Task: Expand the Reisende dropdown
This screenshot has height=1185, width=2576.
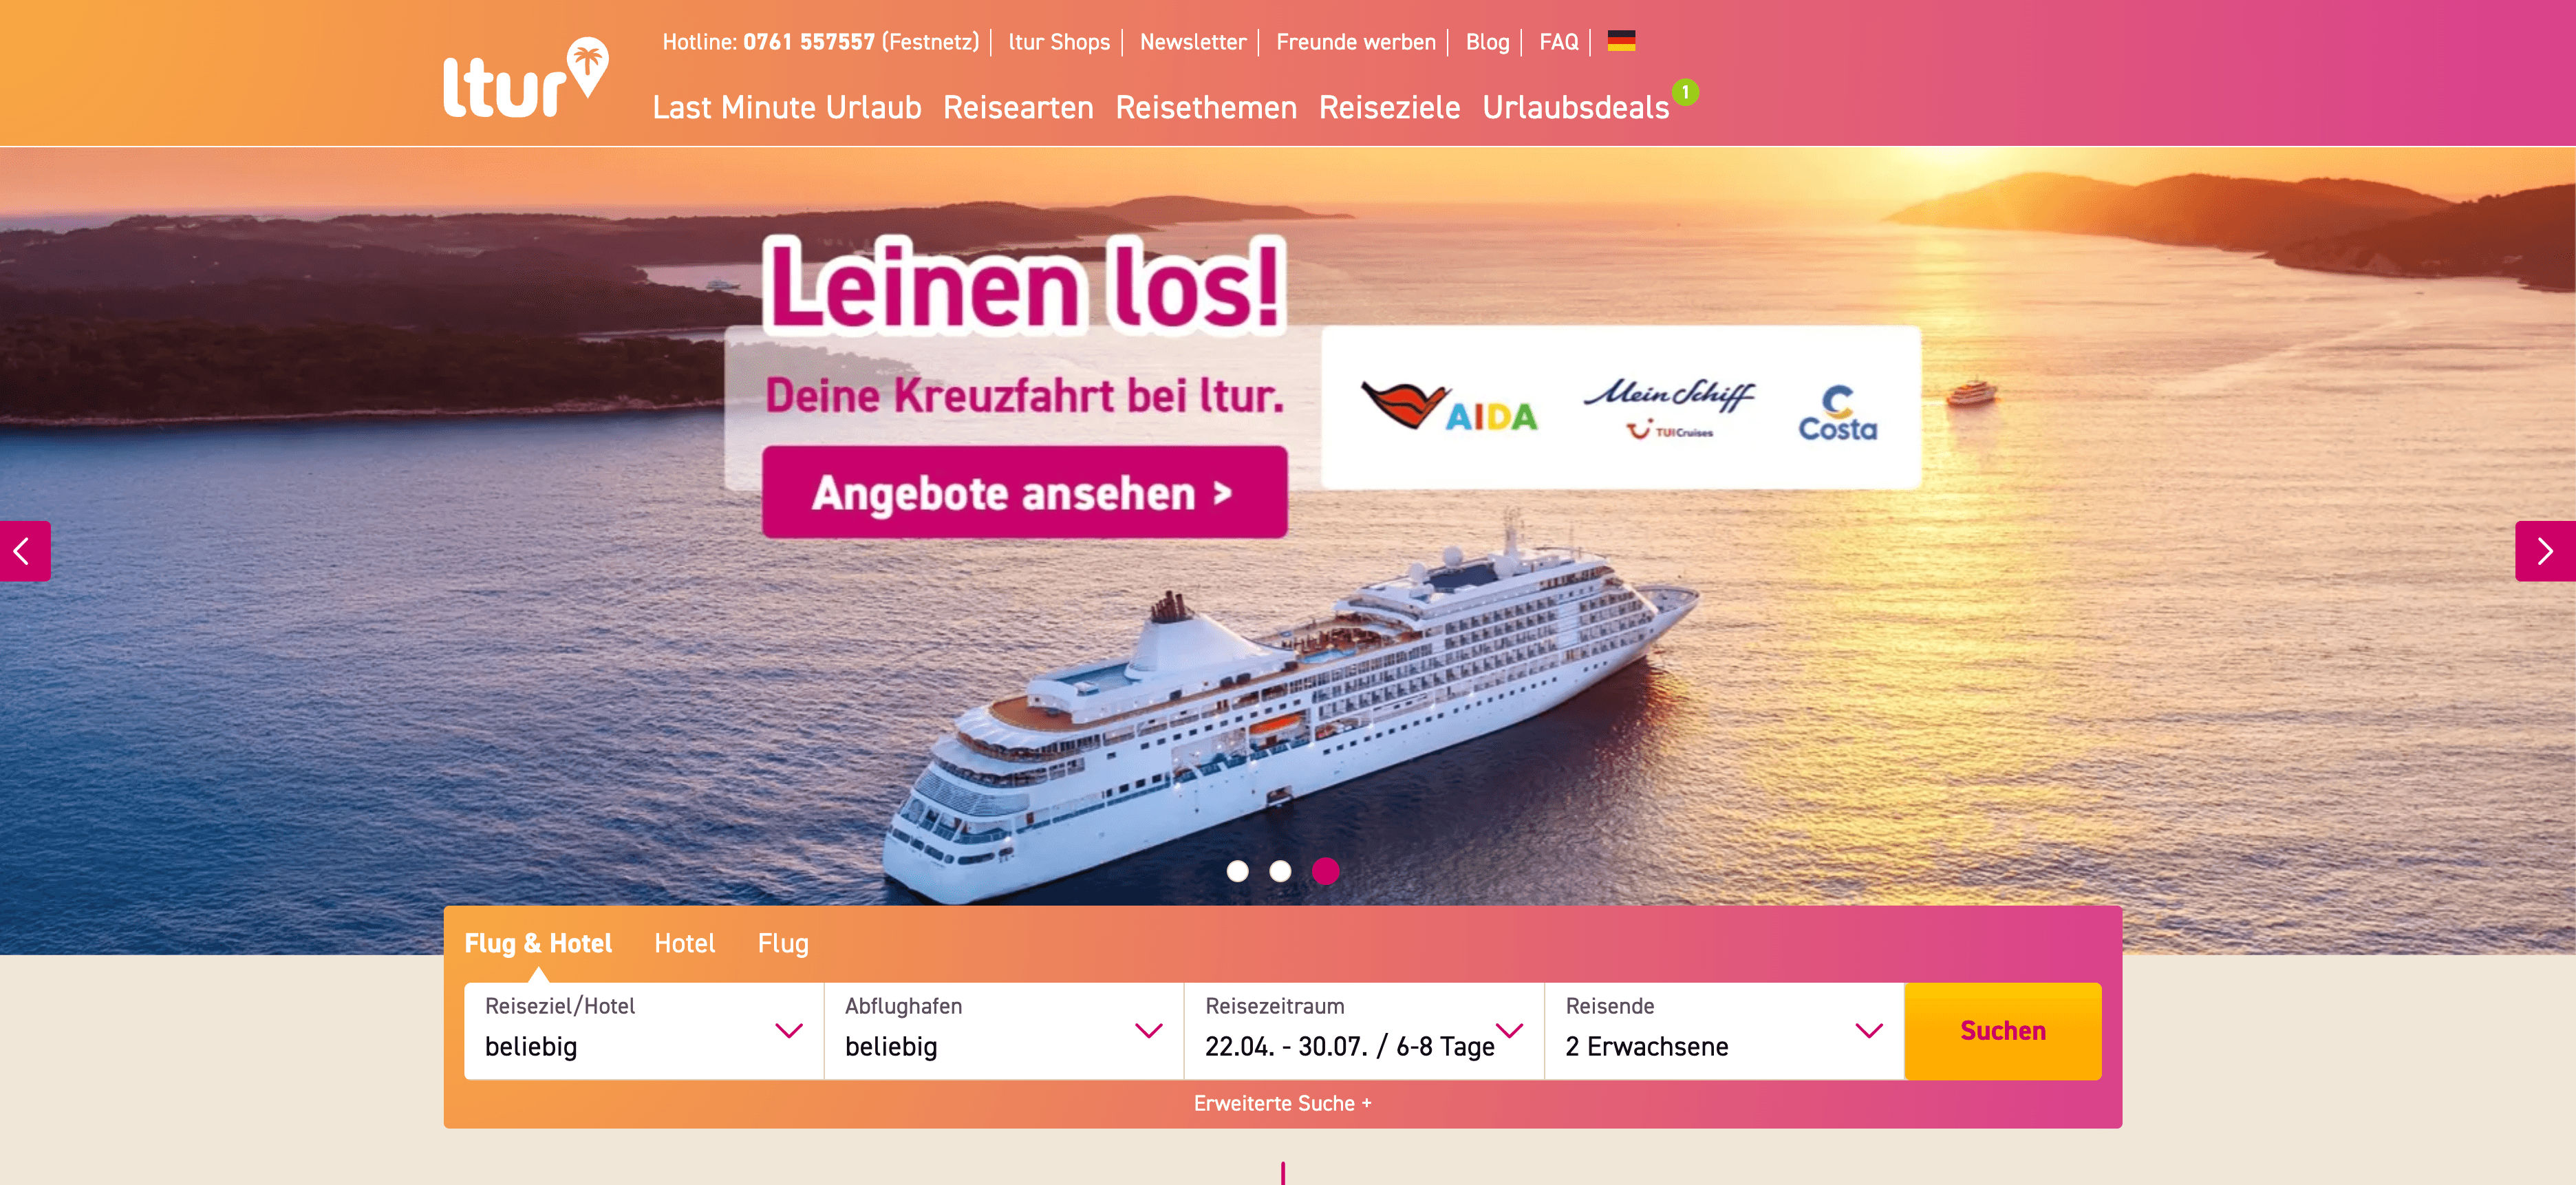Action: 1724,1031
